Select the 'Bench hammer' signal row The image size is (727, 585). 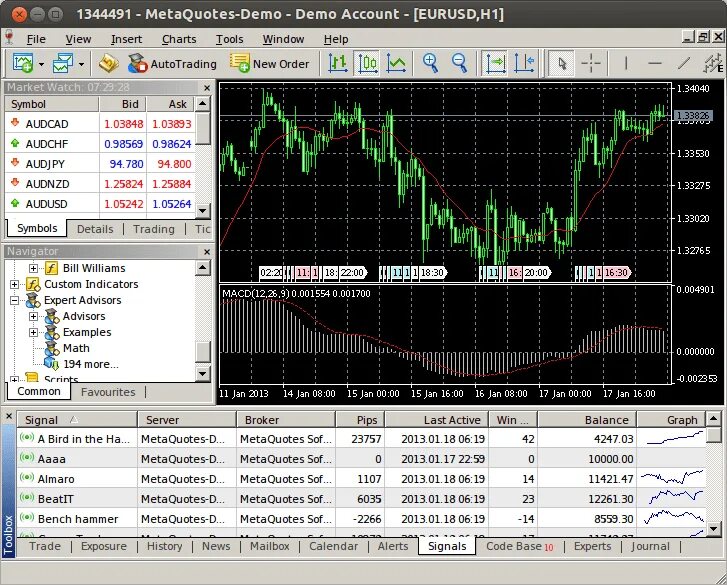coord(362,519)
